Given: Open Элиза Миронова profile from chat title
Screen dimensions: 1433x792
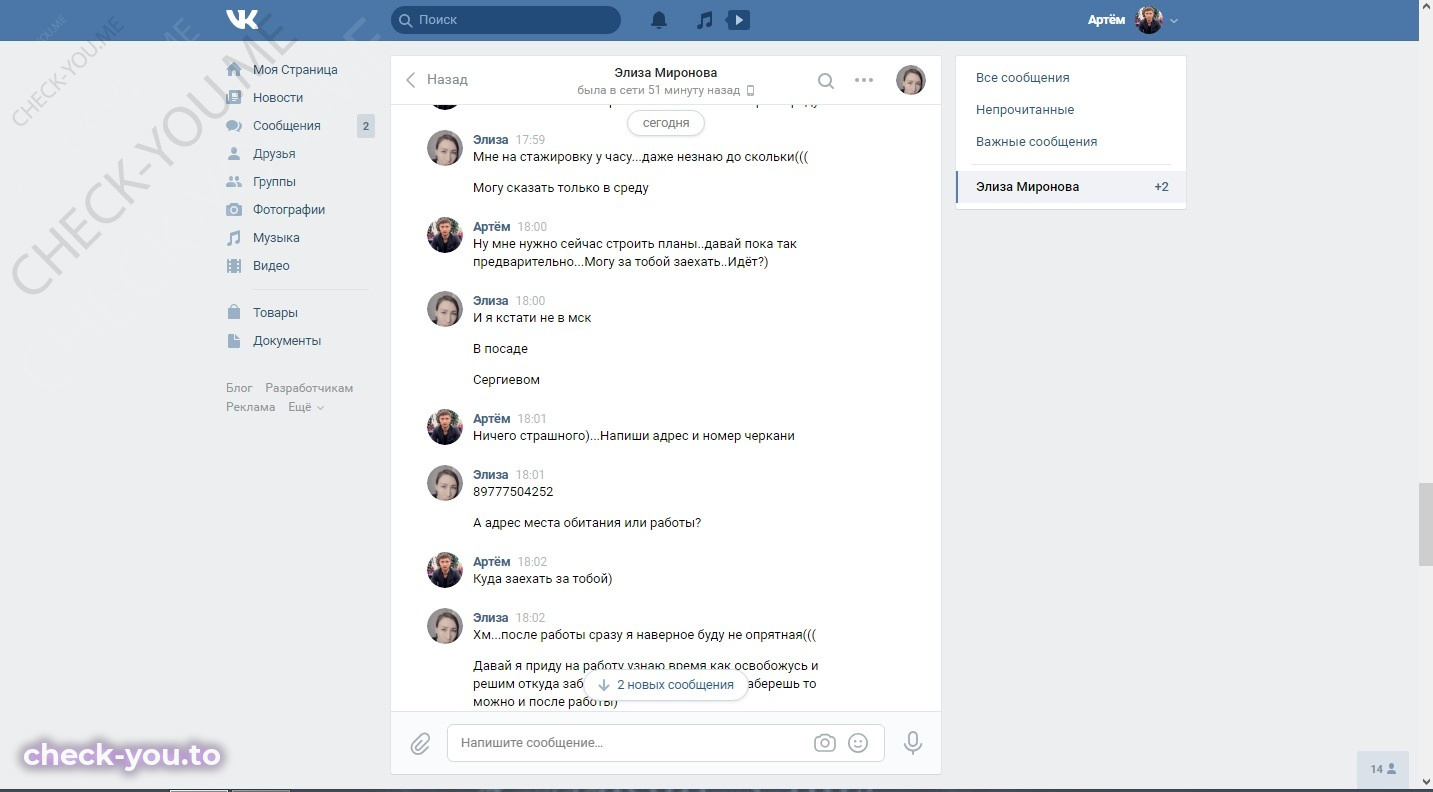Looking at the screenshot, I should point(666,72).
